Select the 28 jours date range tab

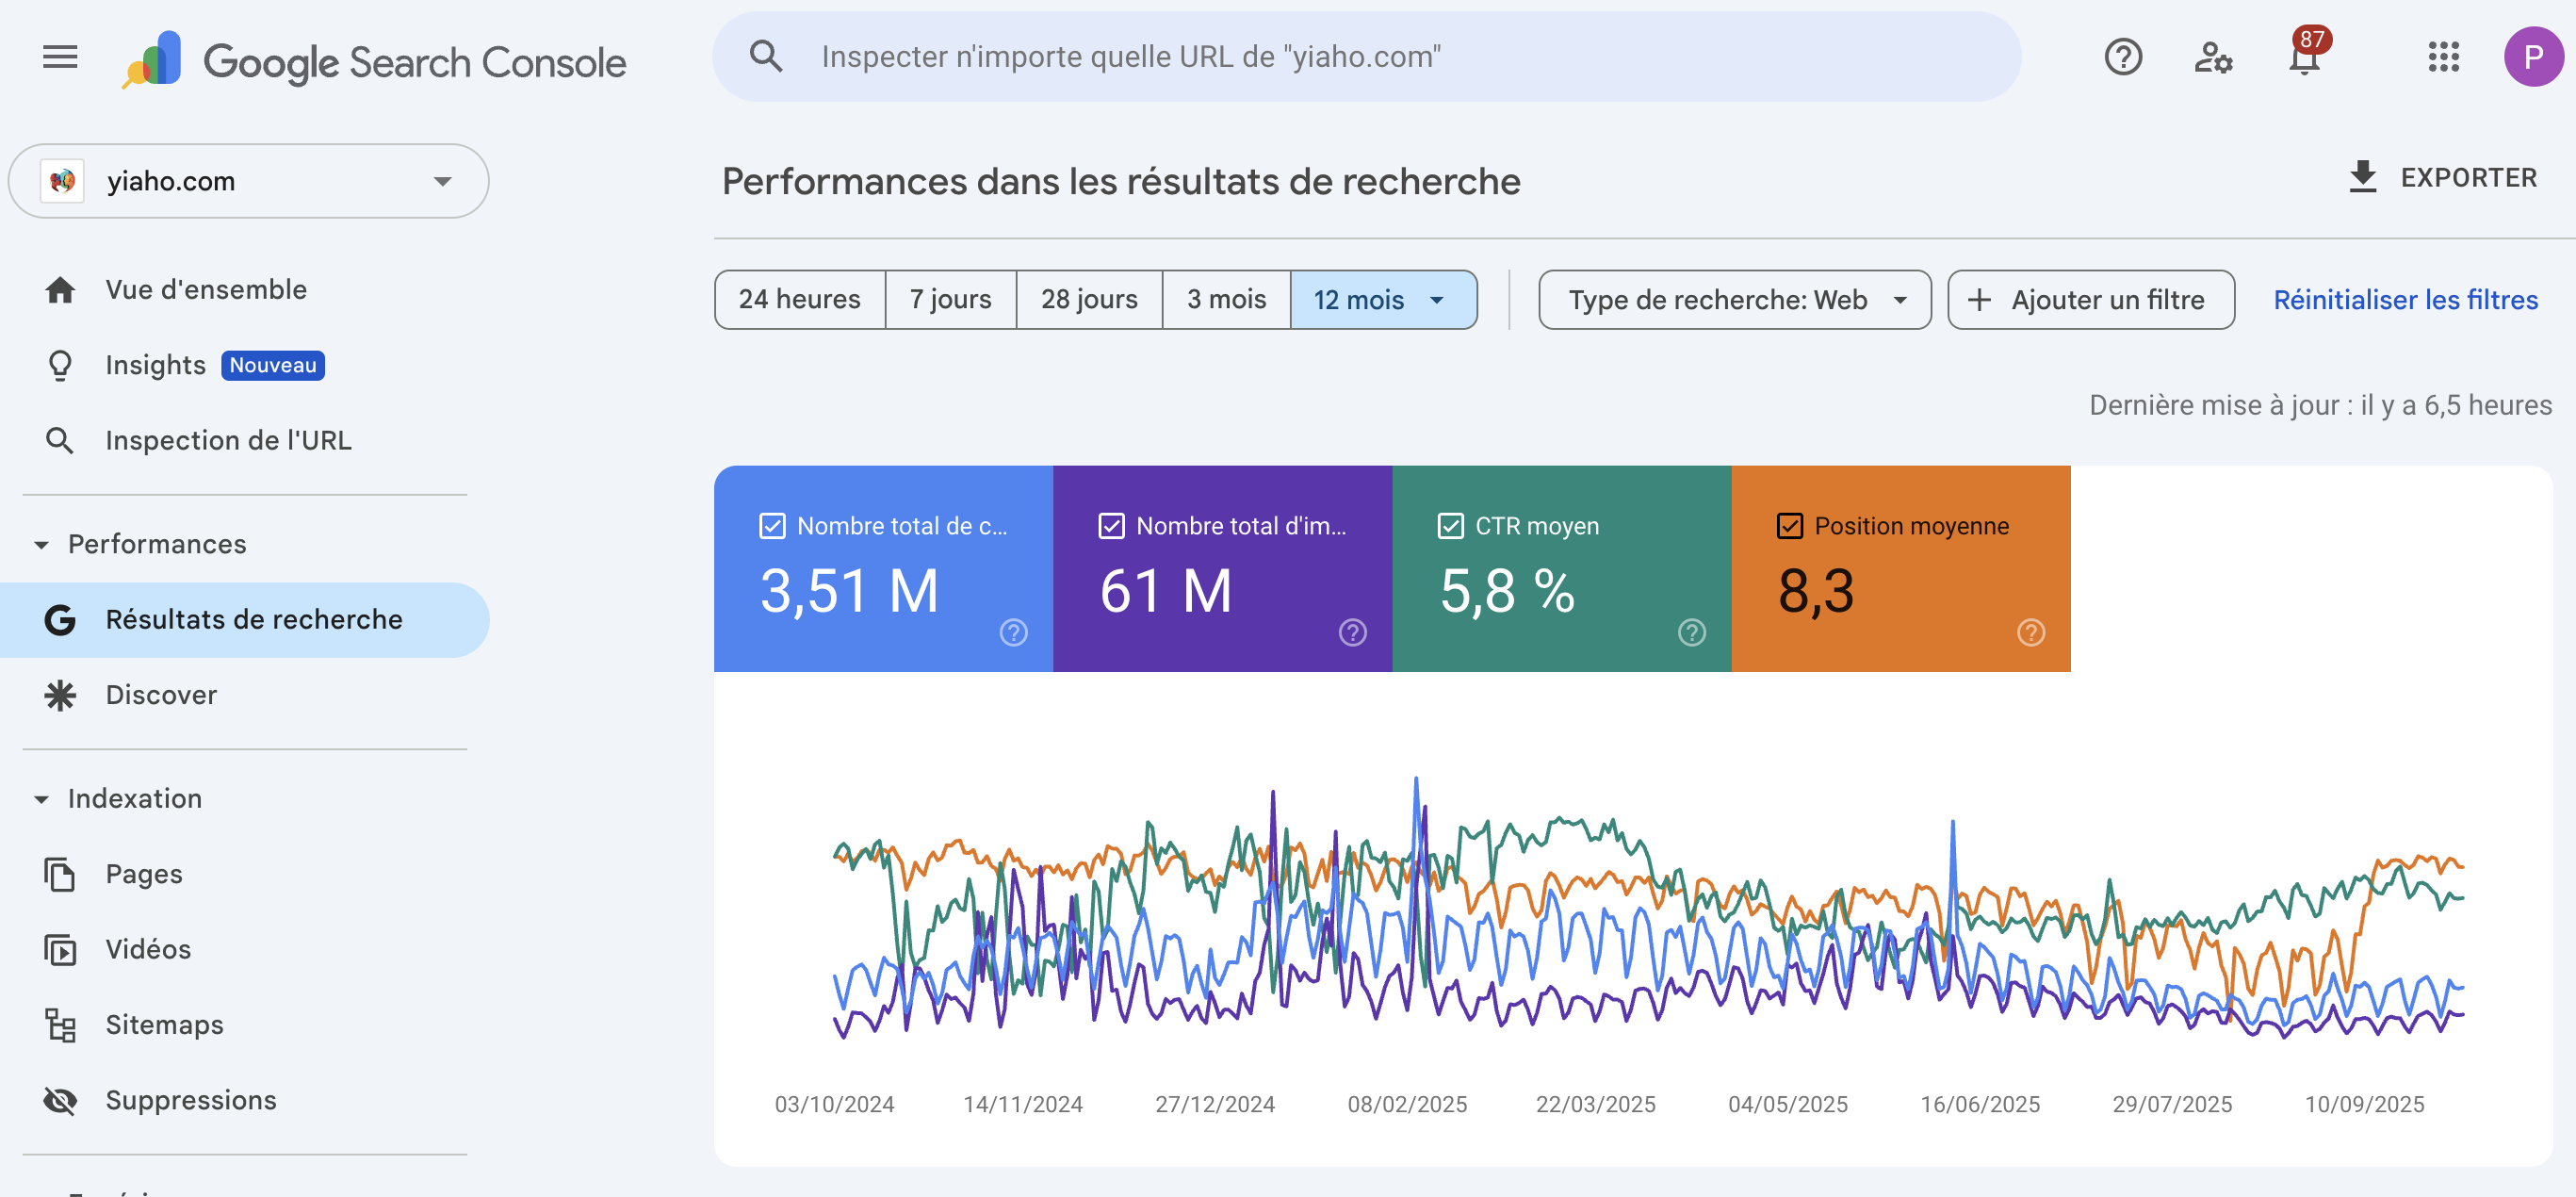1088,300
